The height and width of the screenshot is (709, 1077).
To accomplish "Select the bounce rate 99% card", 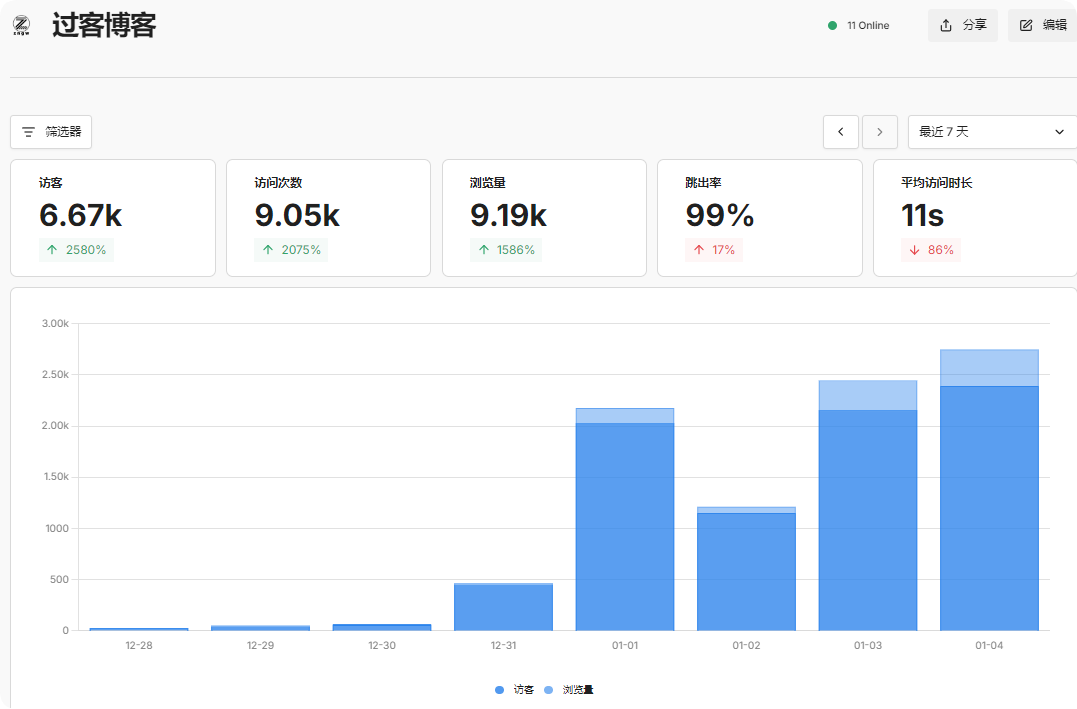I will pos(759,217).
